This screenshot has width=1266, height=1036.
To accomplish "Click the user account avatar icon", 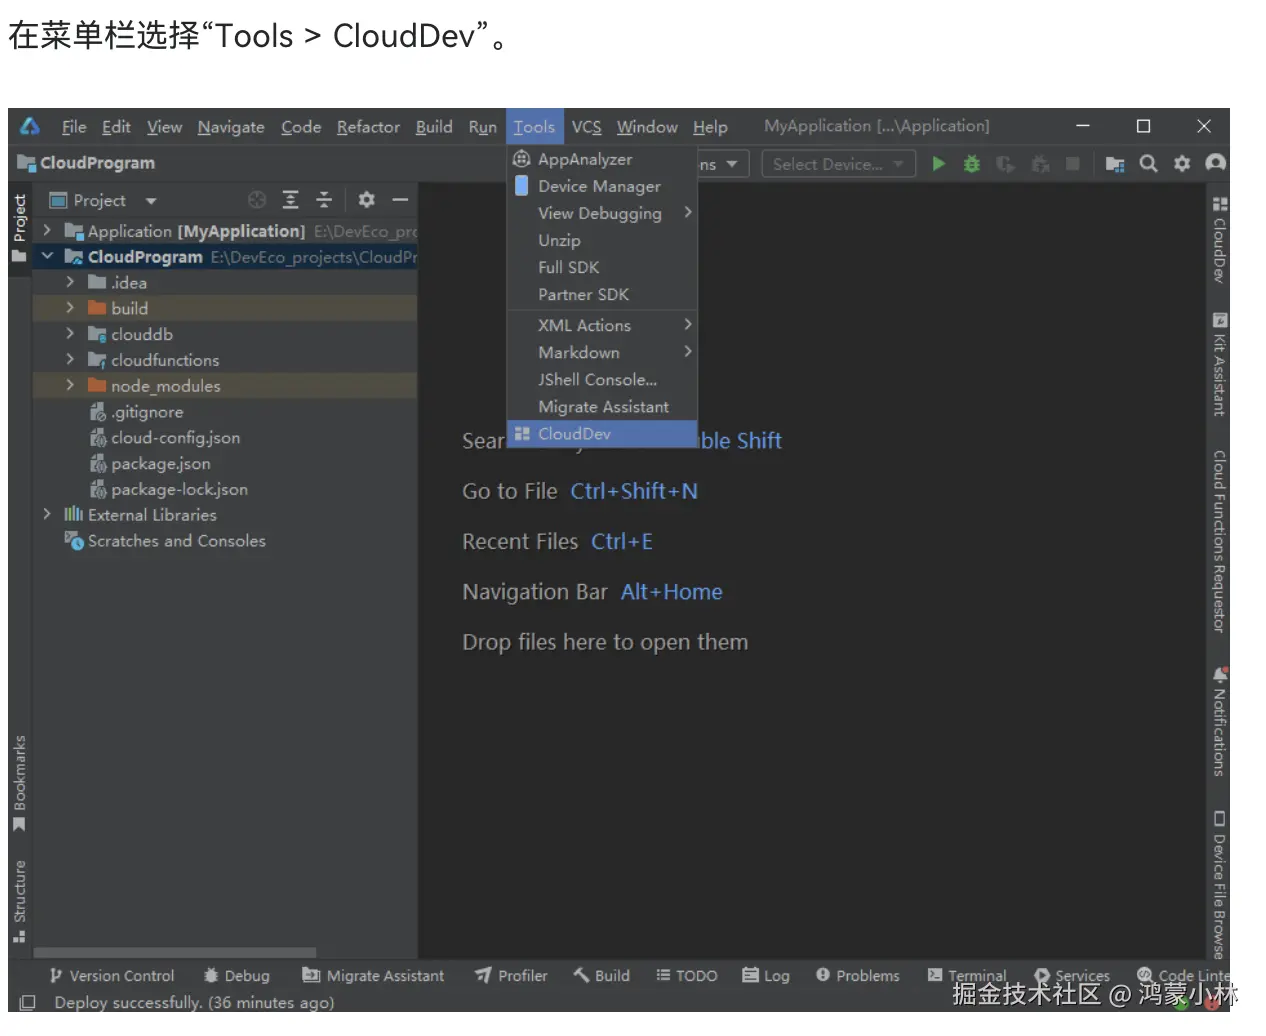I will [1215, 163].
